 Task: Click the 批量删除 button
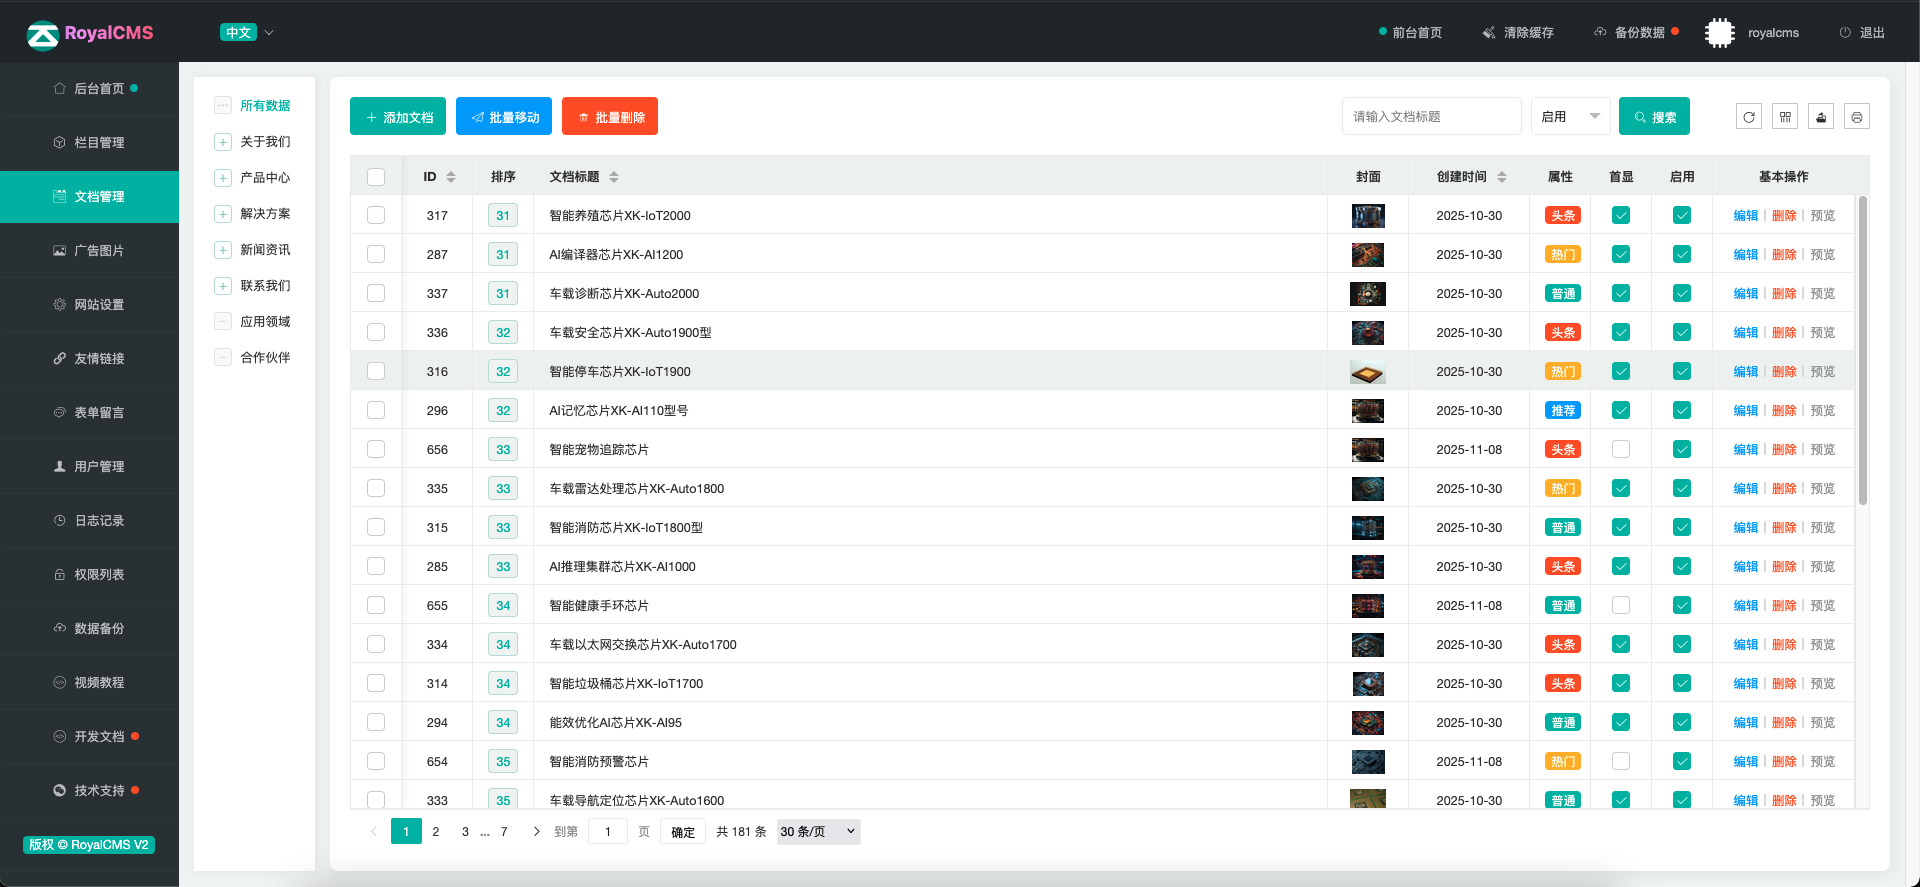coord(610,116)
